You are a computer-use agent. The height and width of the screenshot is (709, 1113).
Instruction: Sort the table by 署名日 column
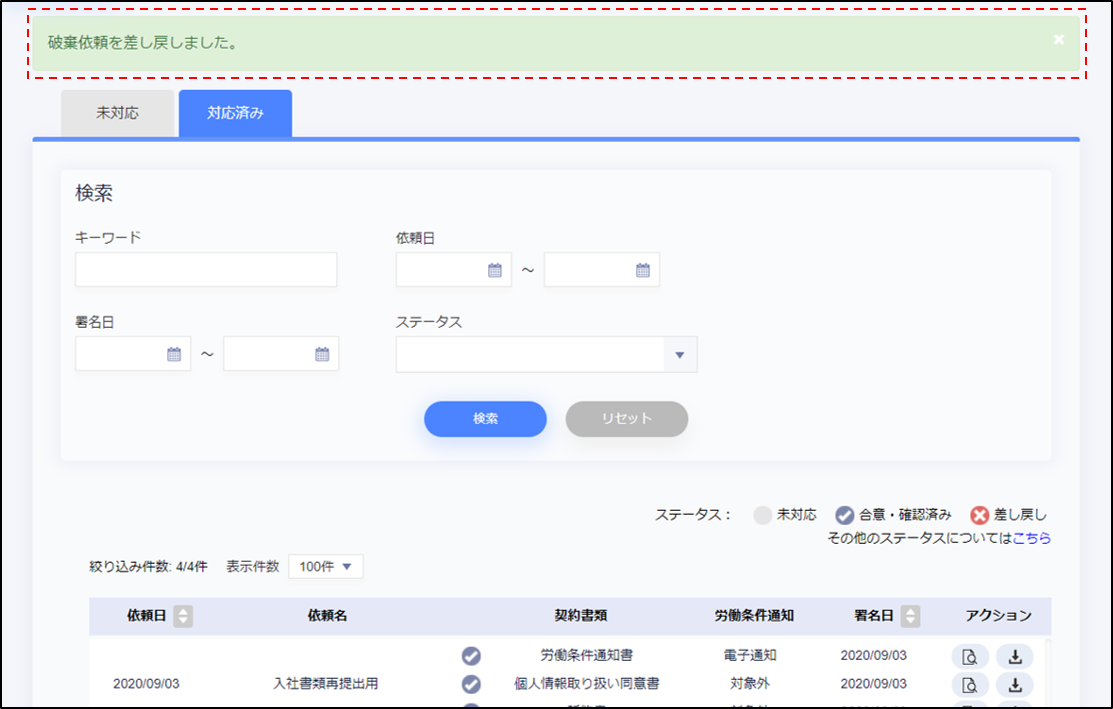[910, 616]
